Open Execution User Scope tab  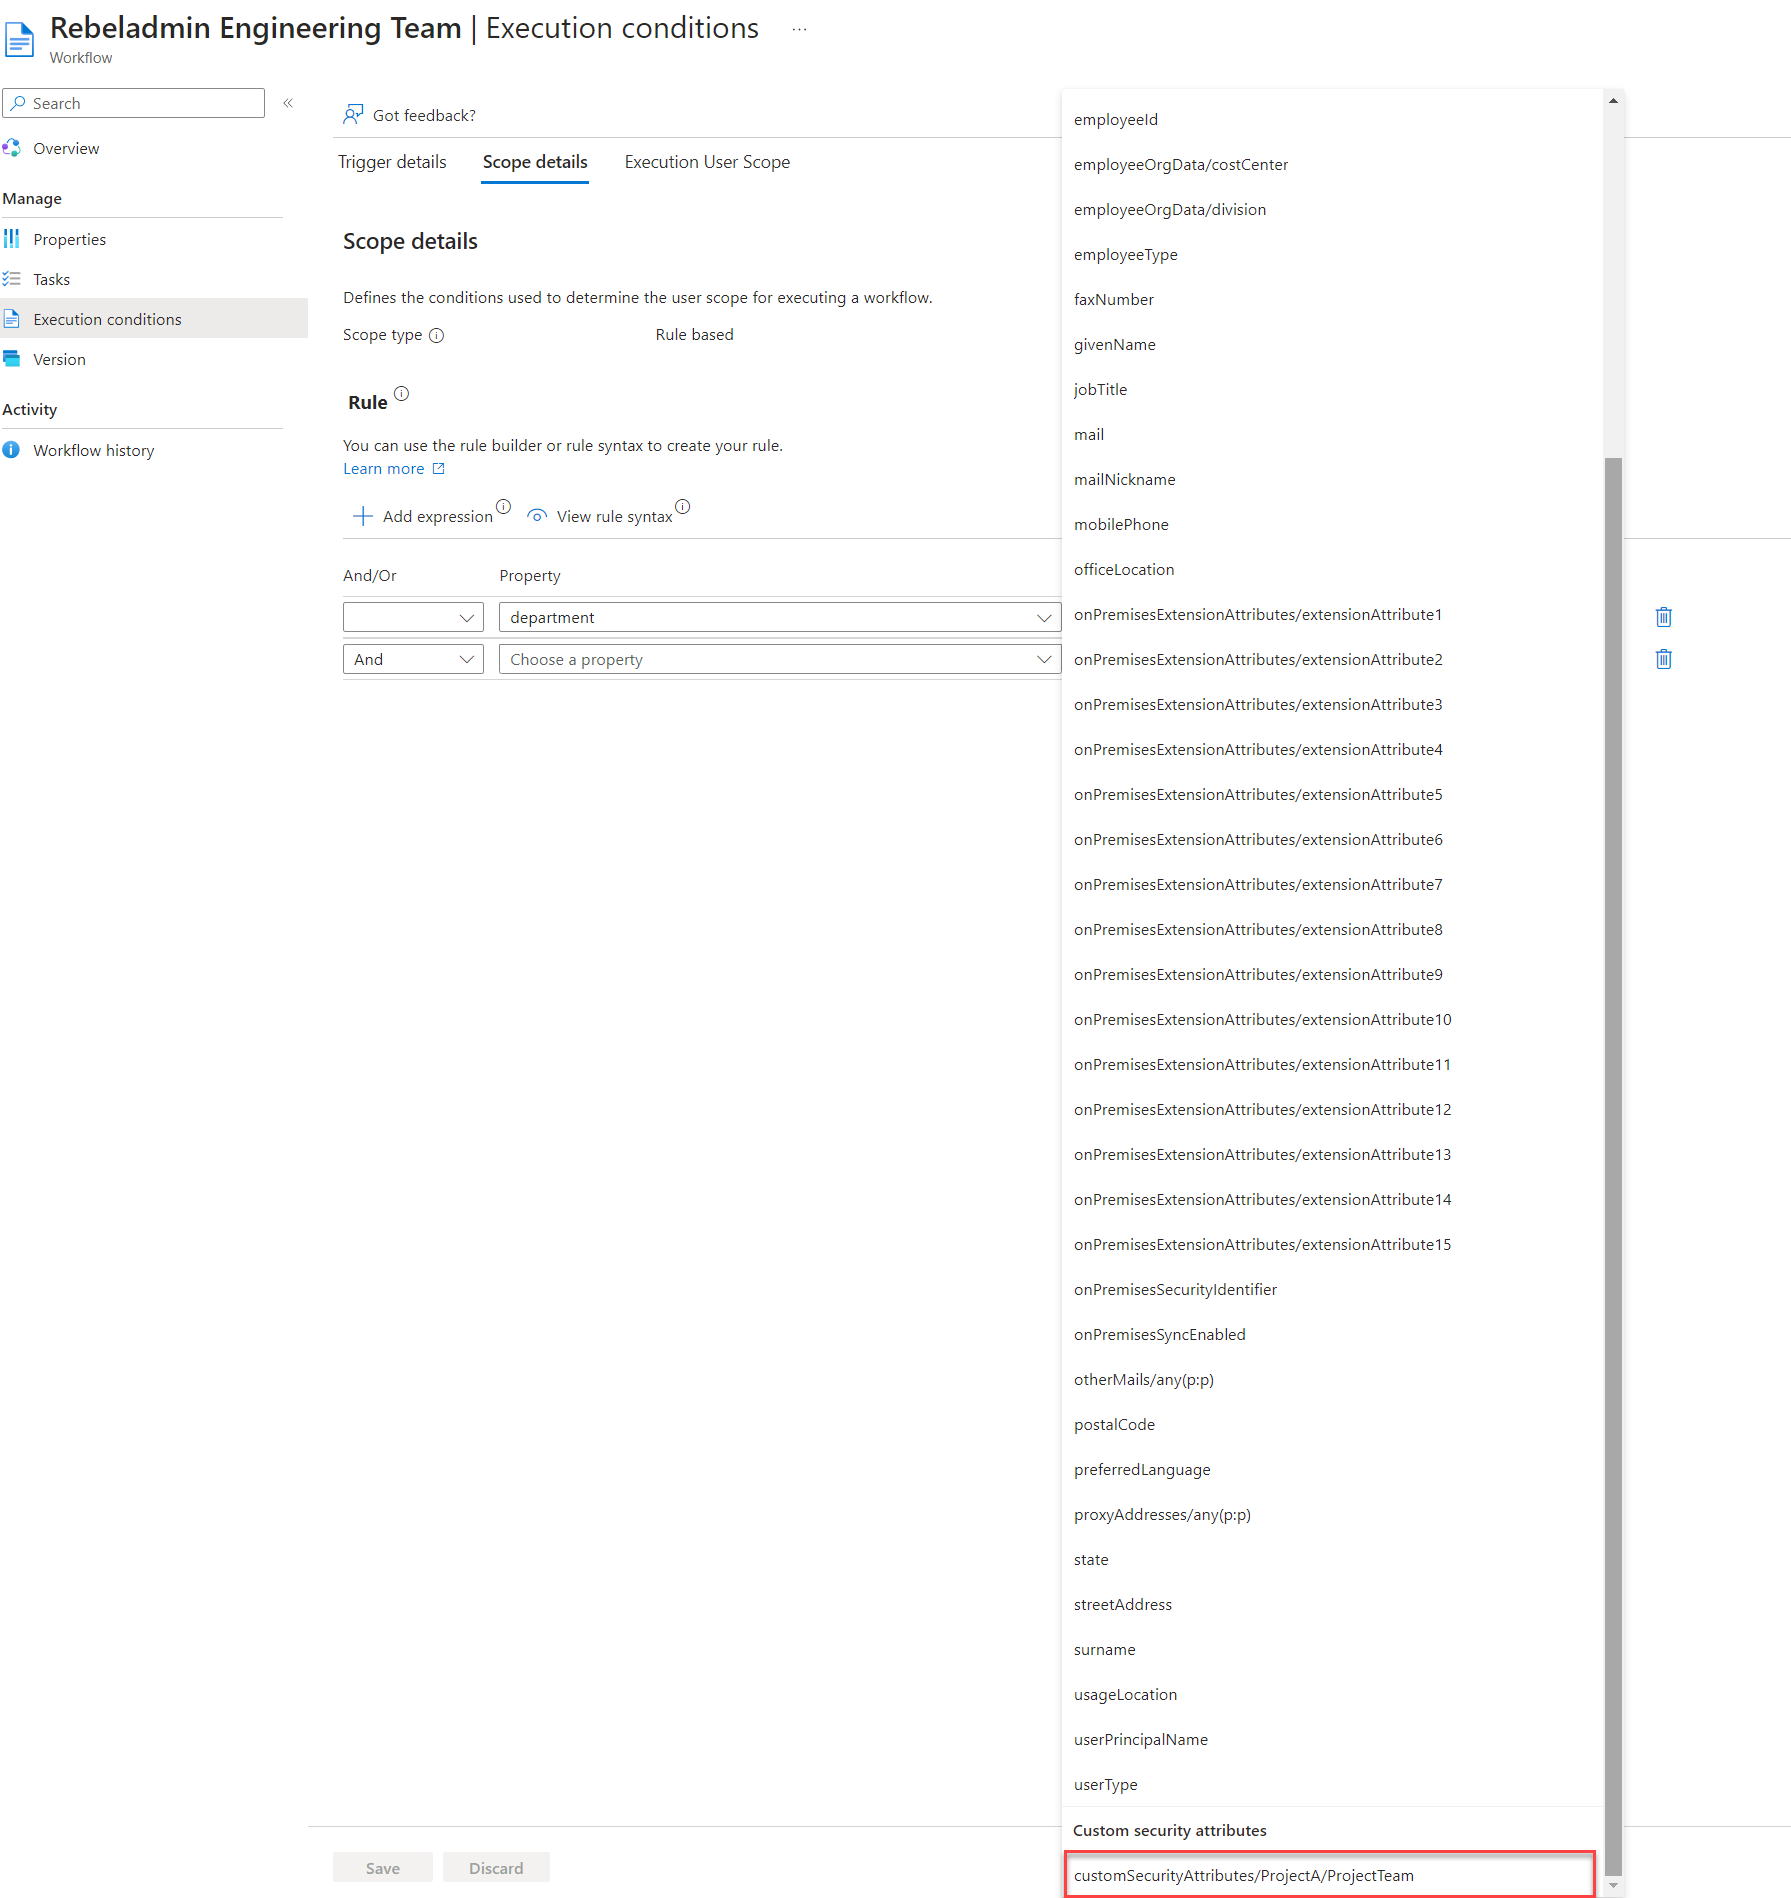click(707, 162)
